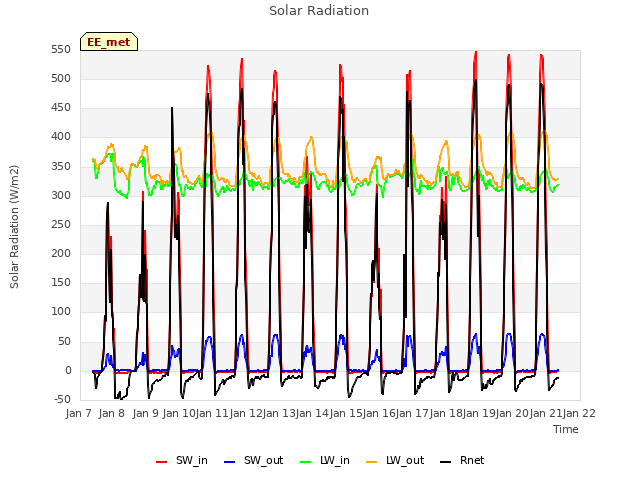
Task: Click the 150 y-axis tick label
Action: 61,283
